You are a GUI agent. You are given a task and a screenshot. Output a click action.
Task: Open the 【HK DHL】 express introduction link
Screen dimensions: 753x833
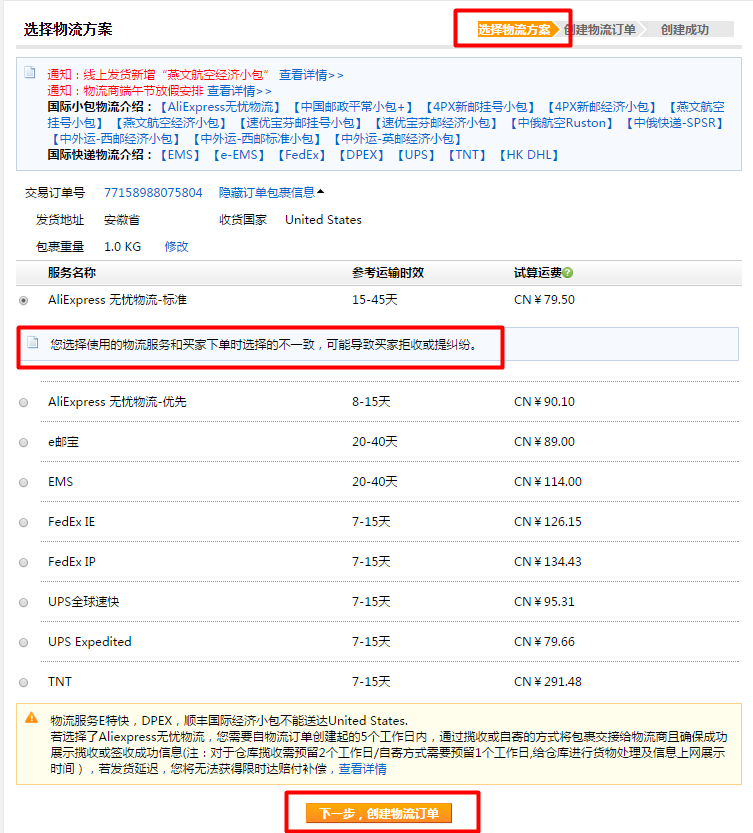[x=528, y=155]
